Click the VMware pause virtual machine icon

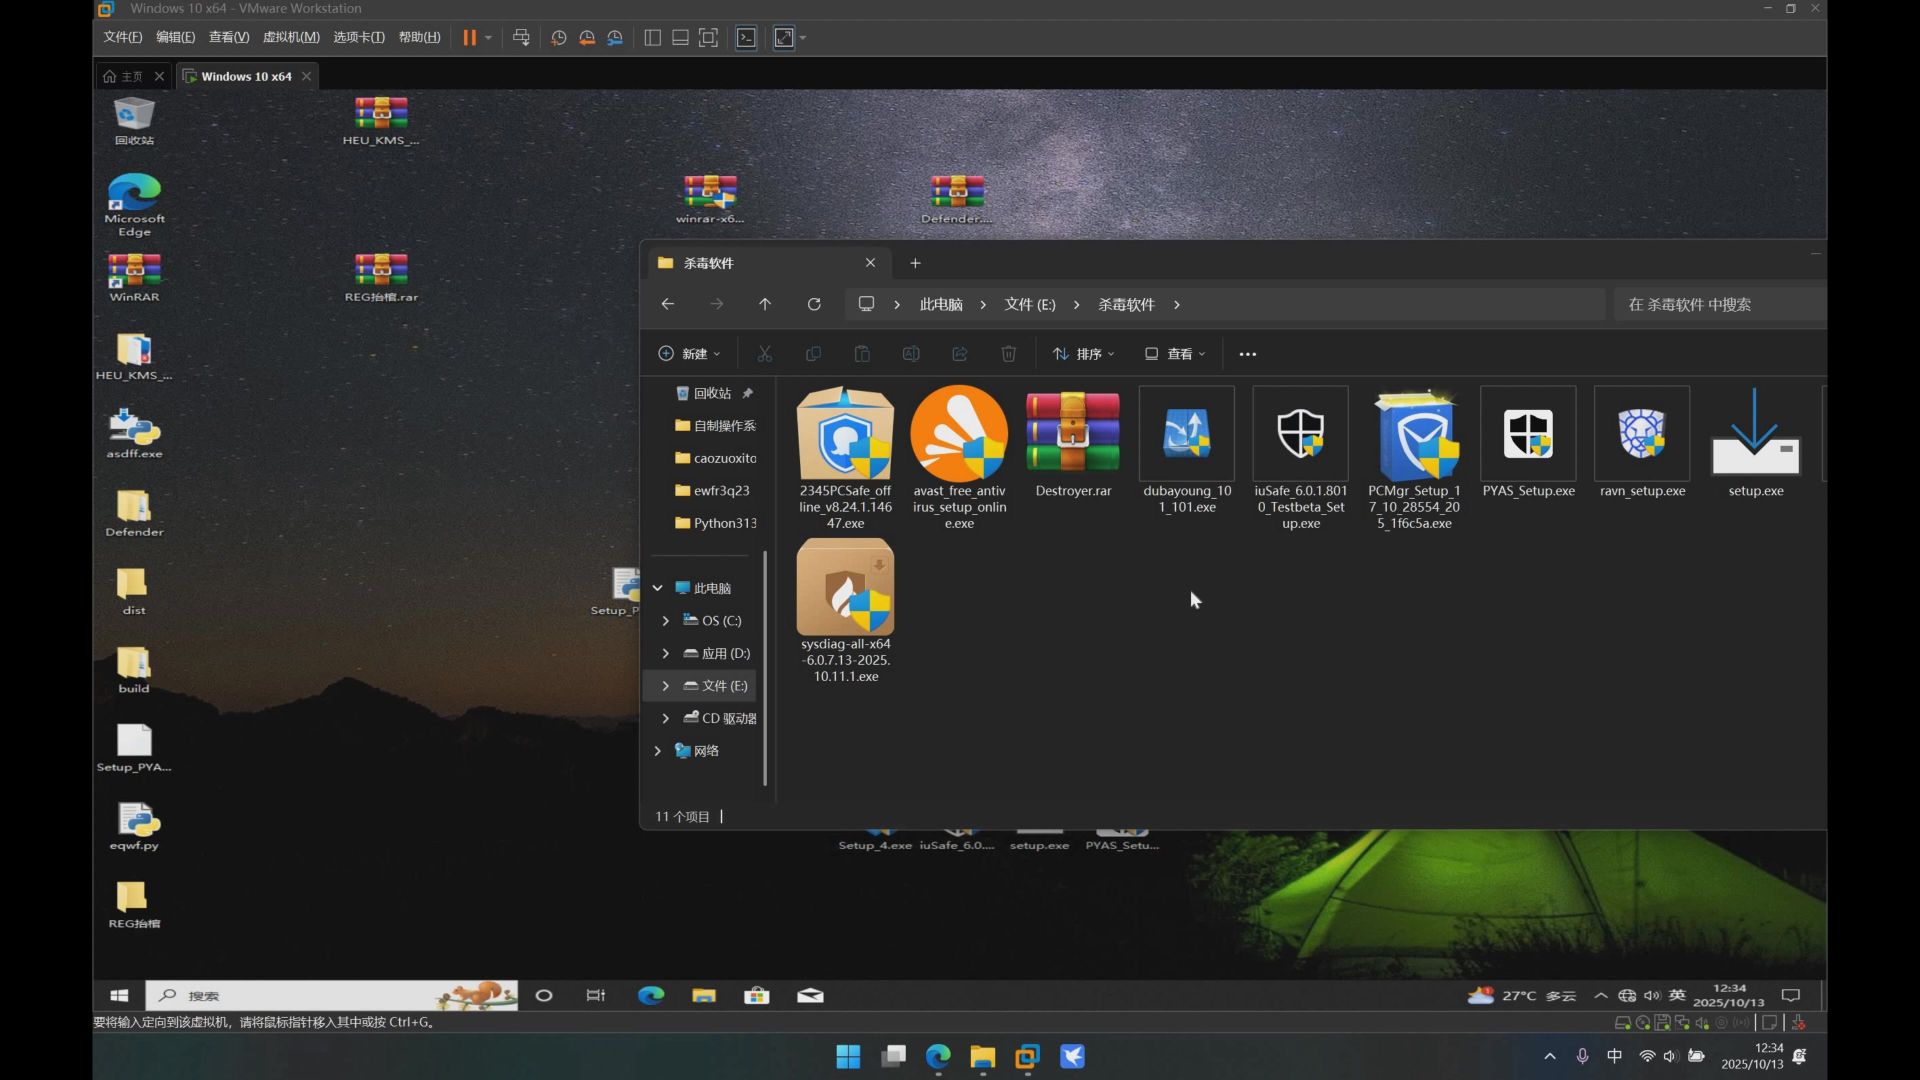coord(469,38)
